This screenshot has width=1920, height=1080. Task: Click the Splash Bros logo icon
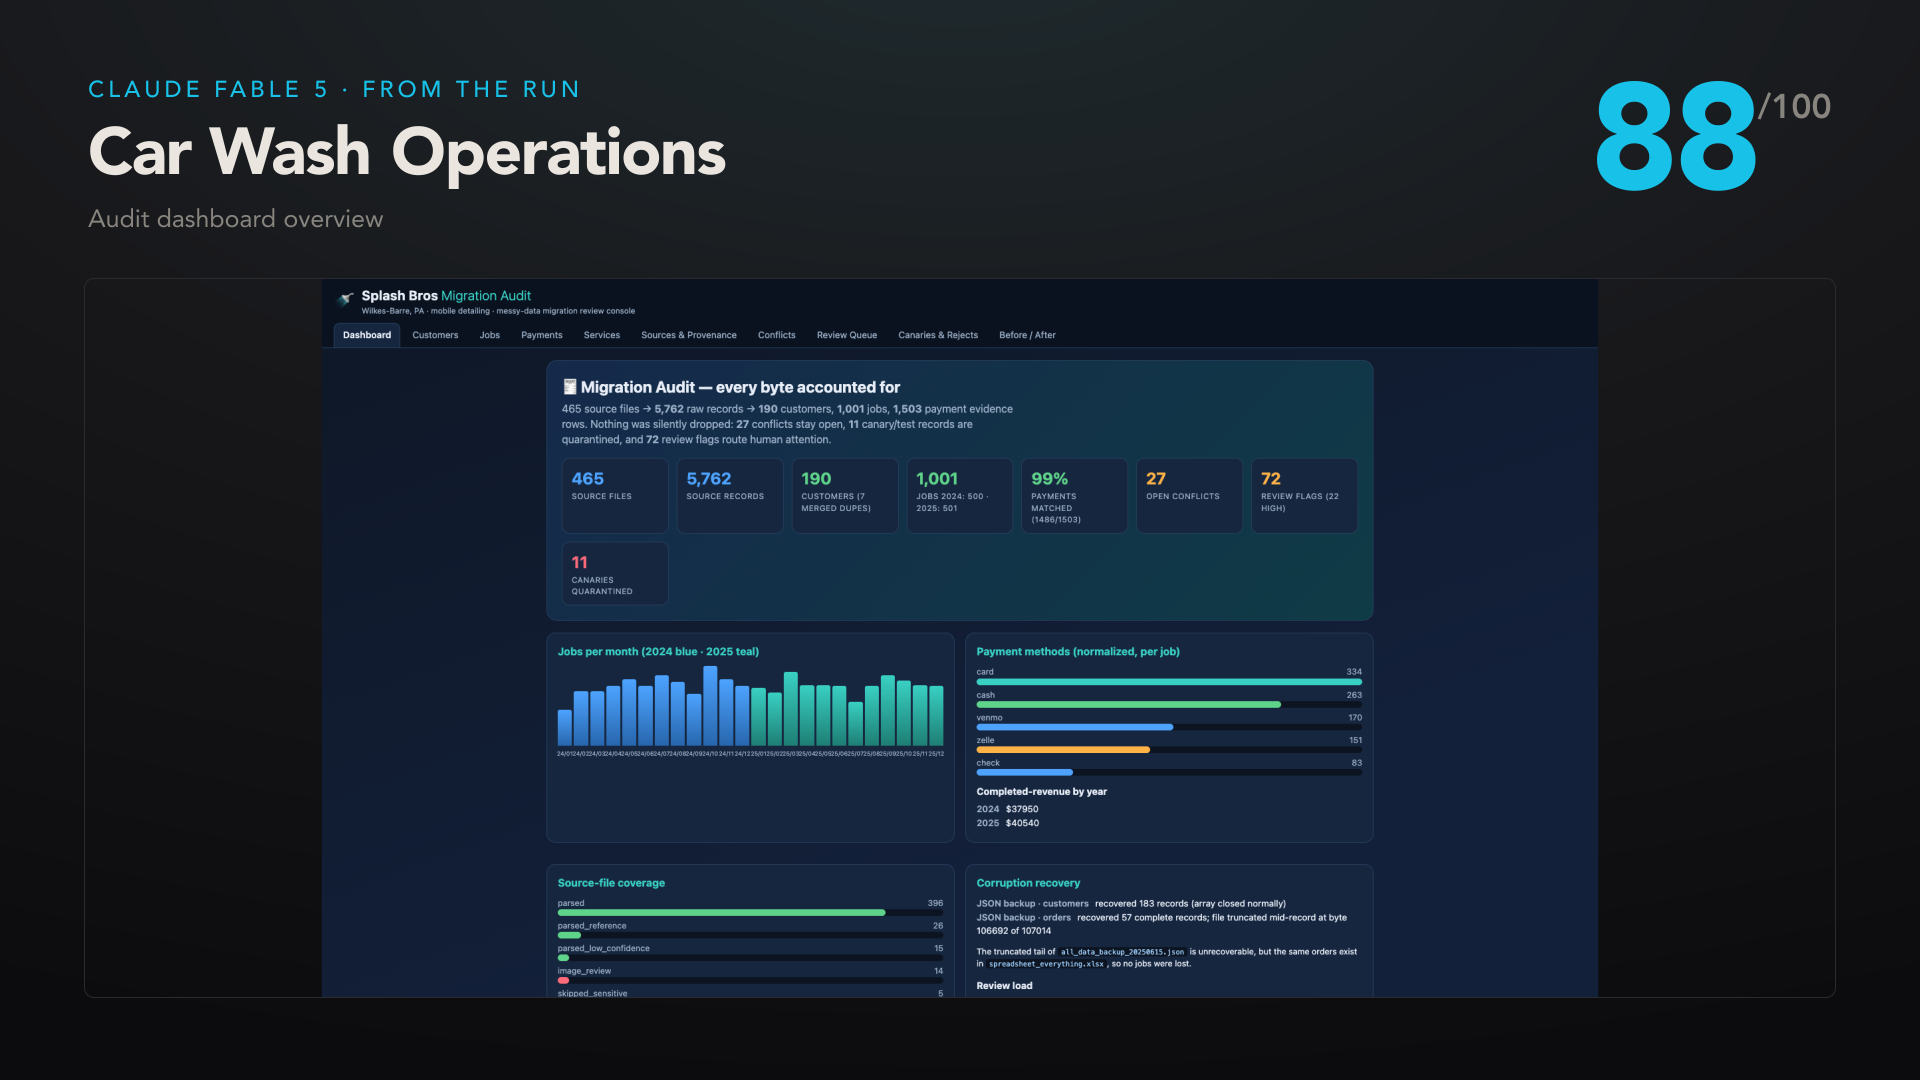(346, 298)
